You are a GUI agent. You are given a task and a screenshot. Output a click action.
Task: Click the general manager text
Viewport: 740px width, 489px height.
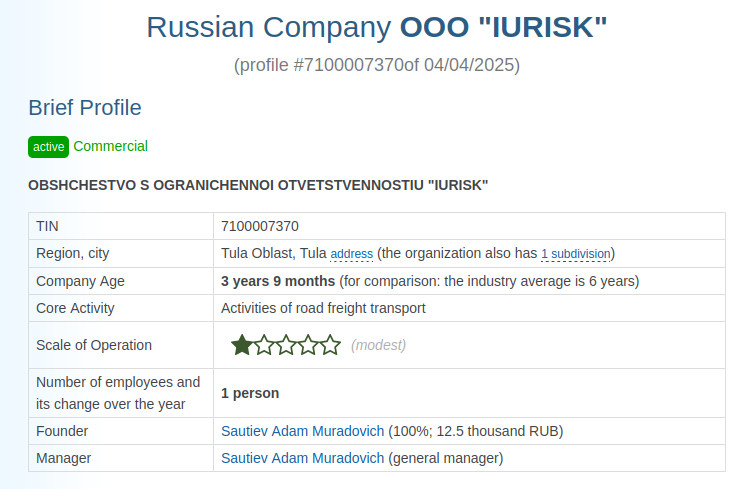(446, 458)
